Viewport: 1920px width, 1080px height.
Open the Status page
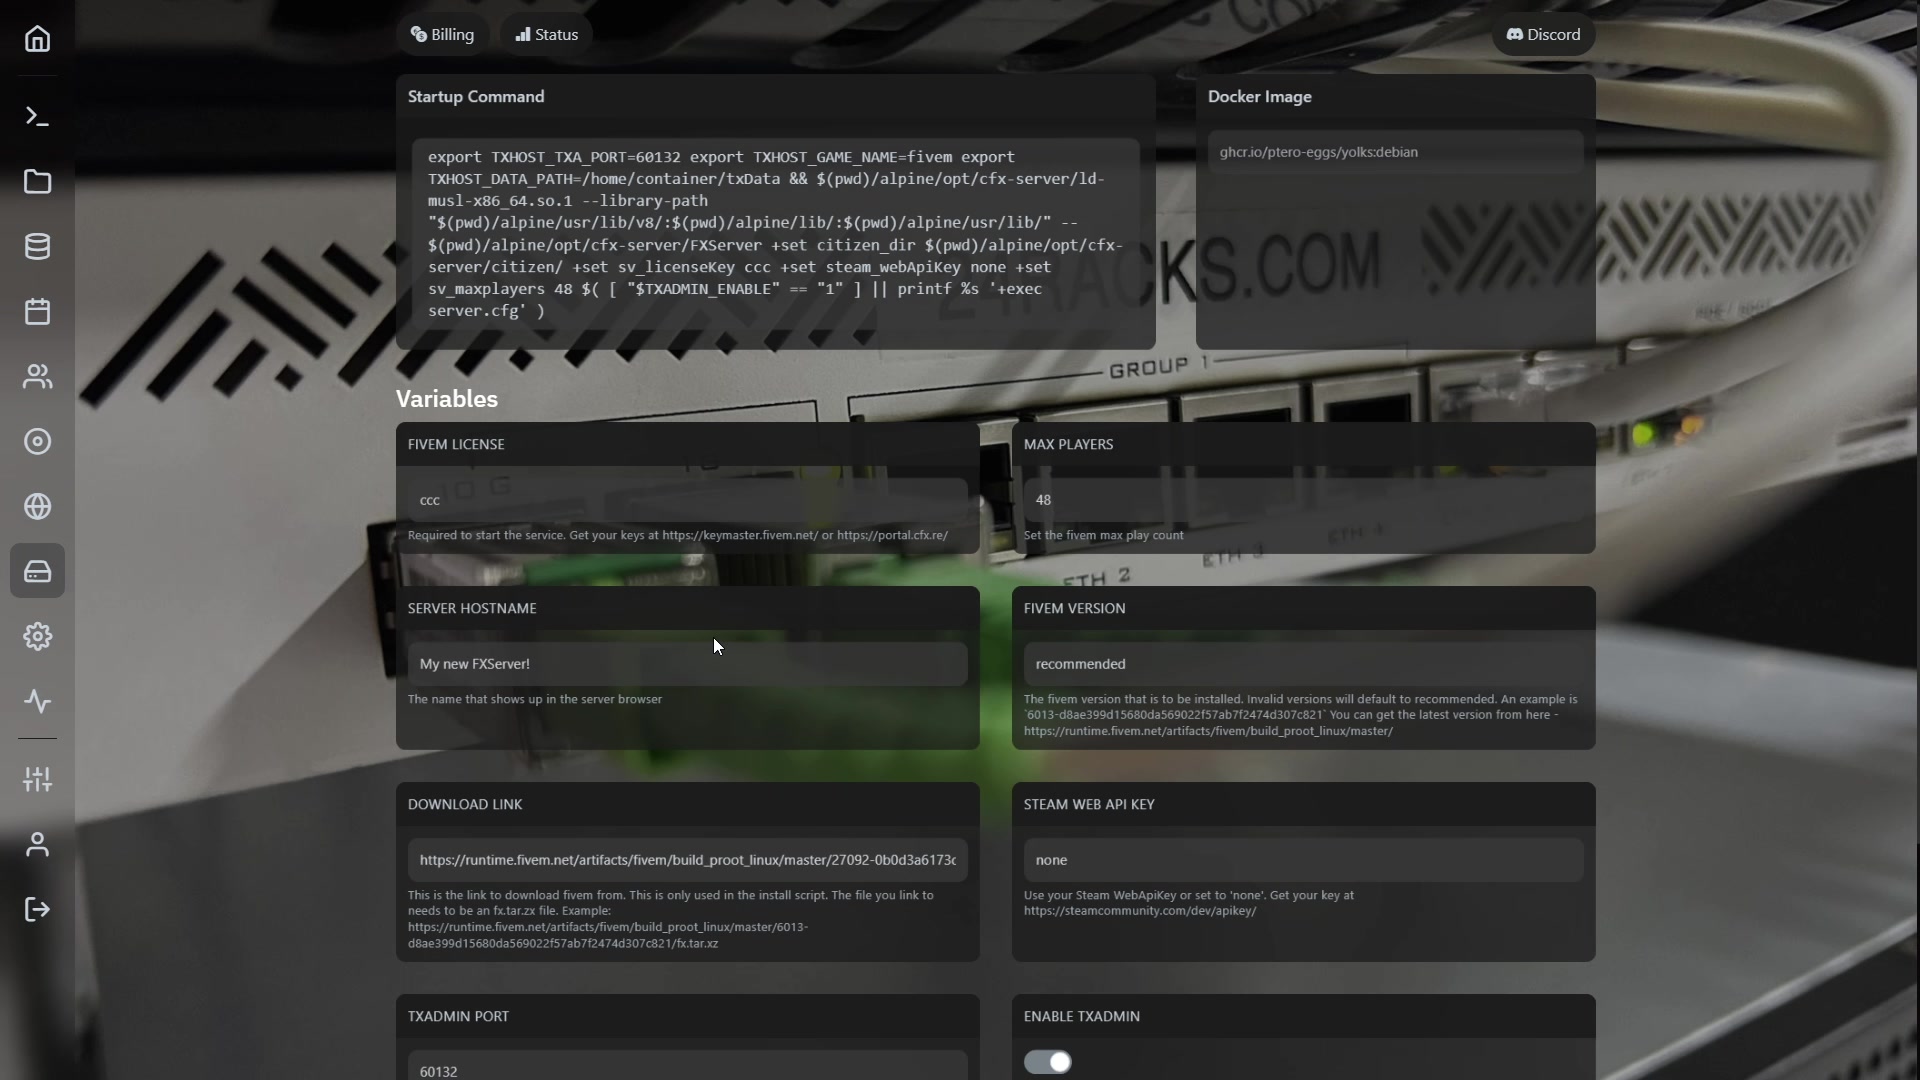[x=547, y=34]
